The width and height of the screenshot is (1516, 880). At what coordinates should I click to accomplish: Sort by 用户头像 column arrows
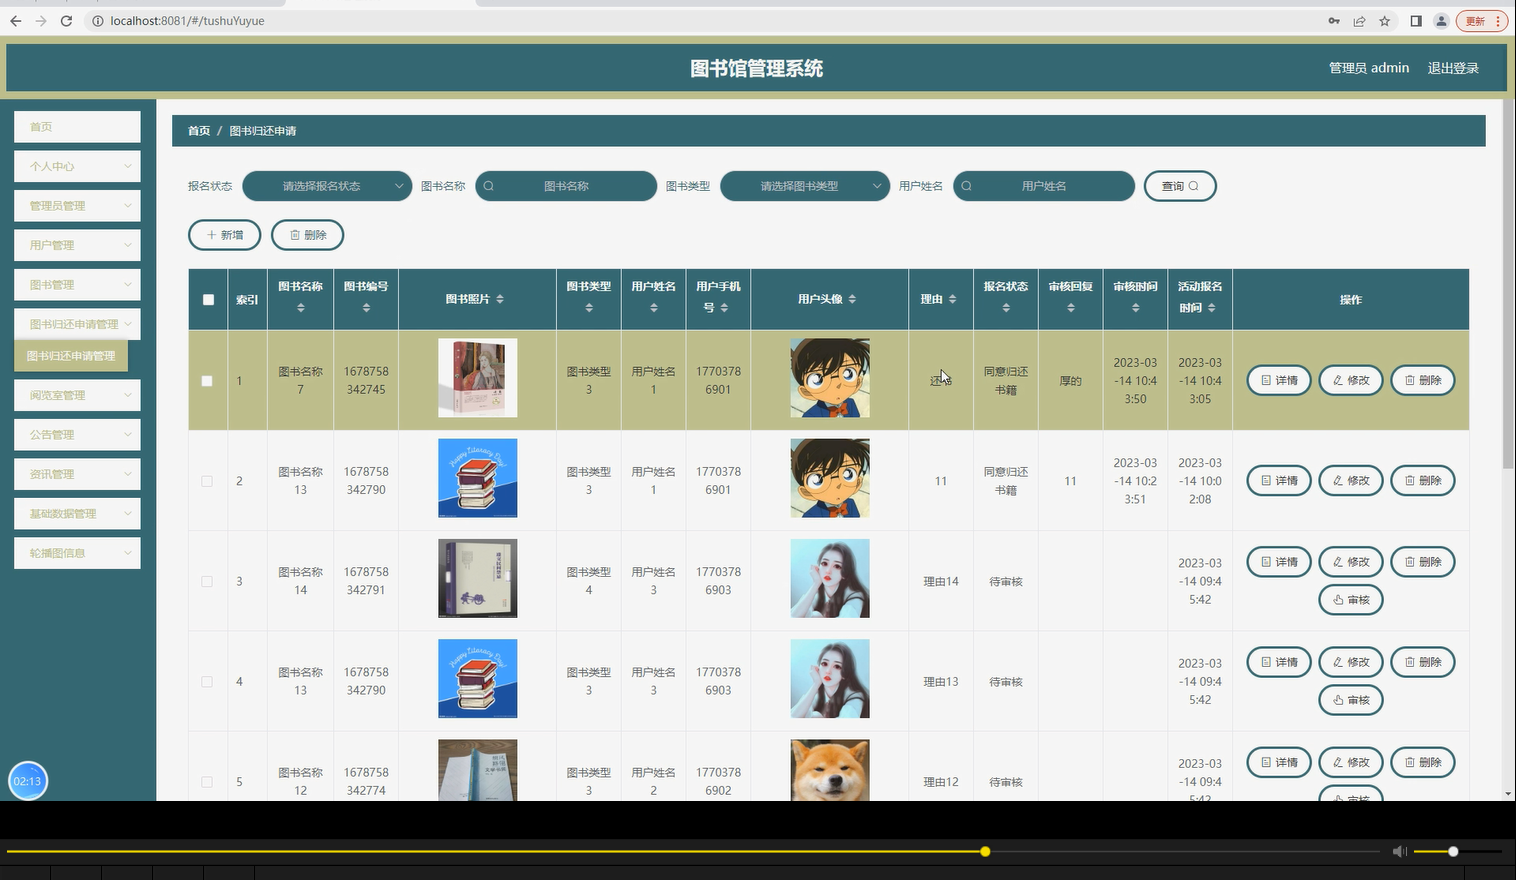click(852, 299)
